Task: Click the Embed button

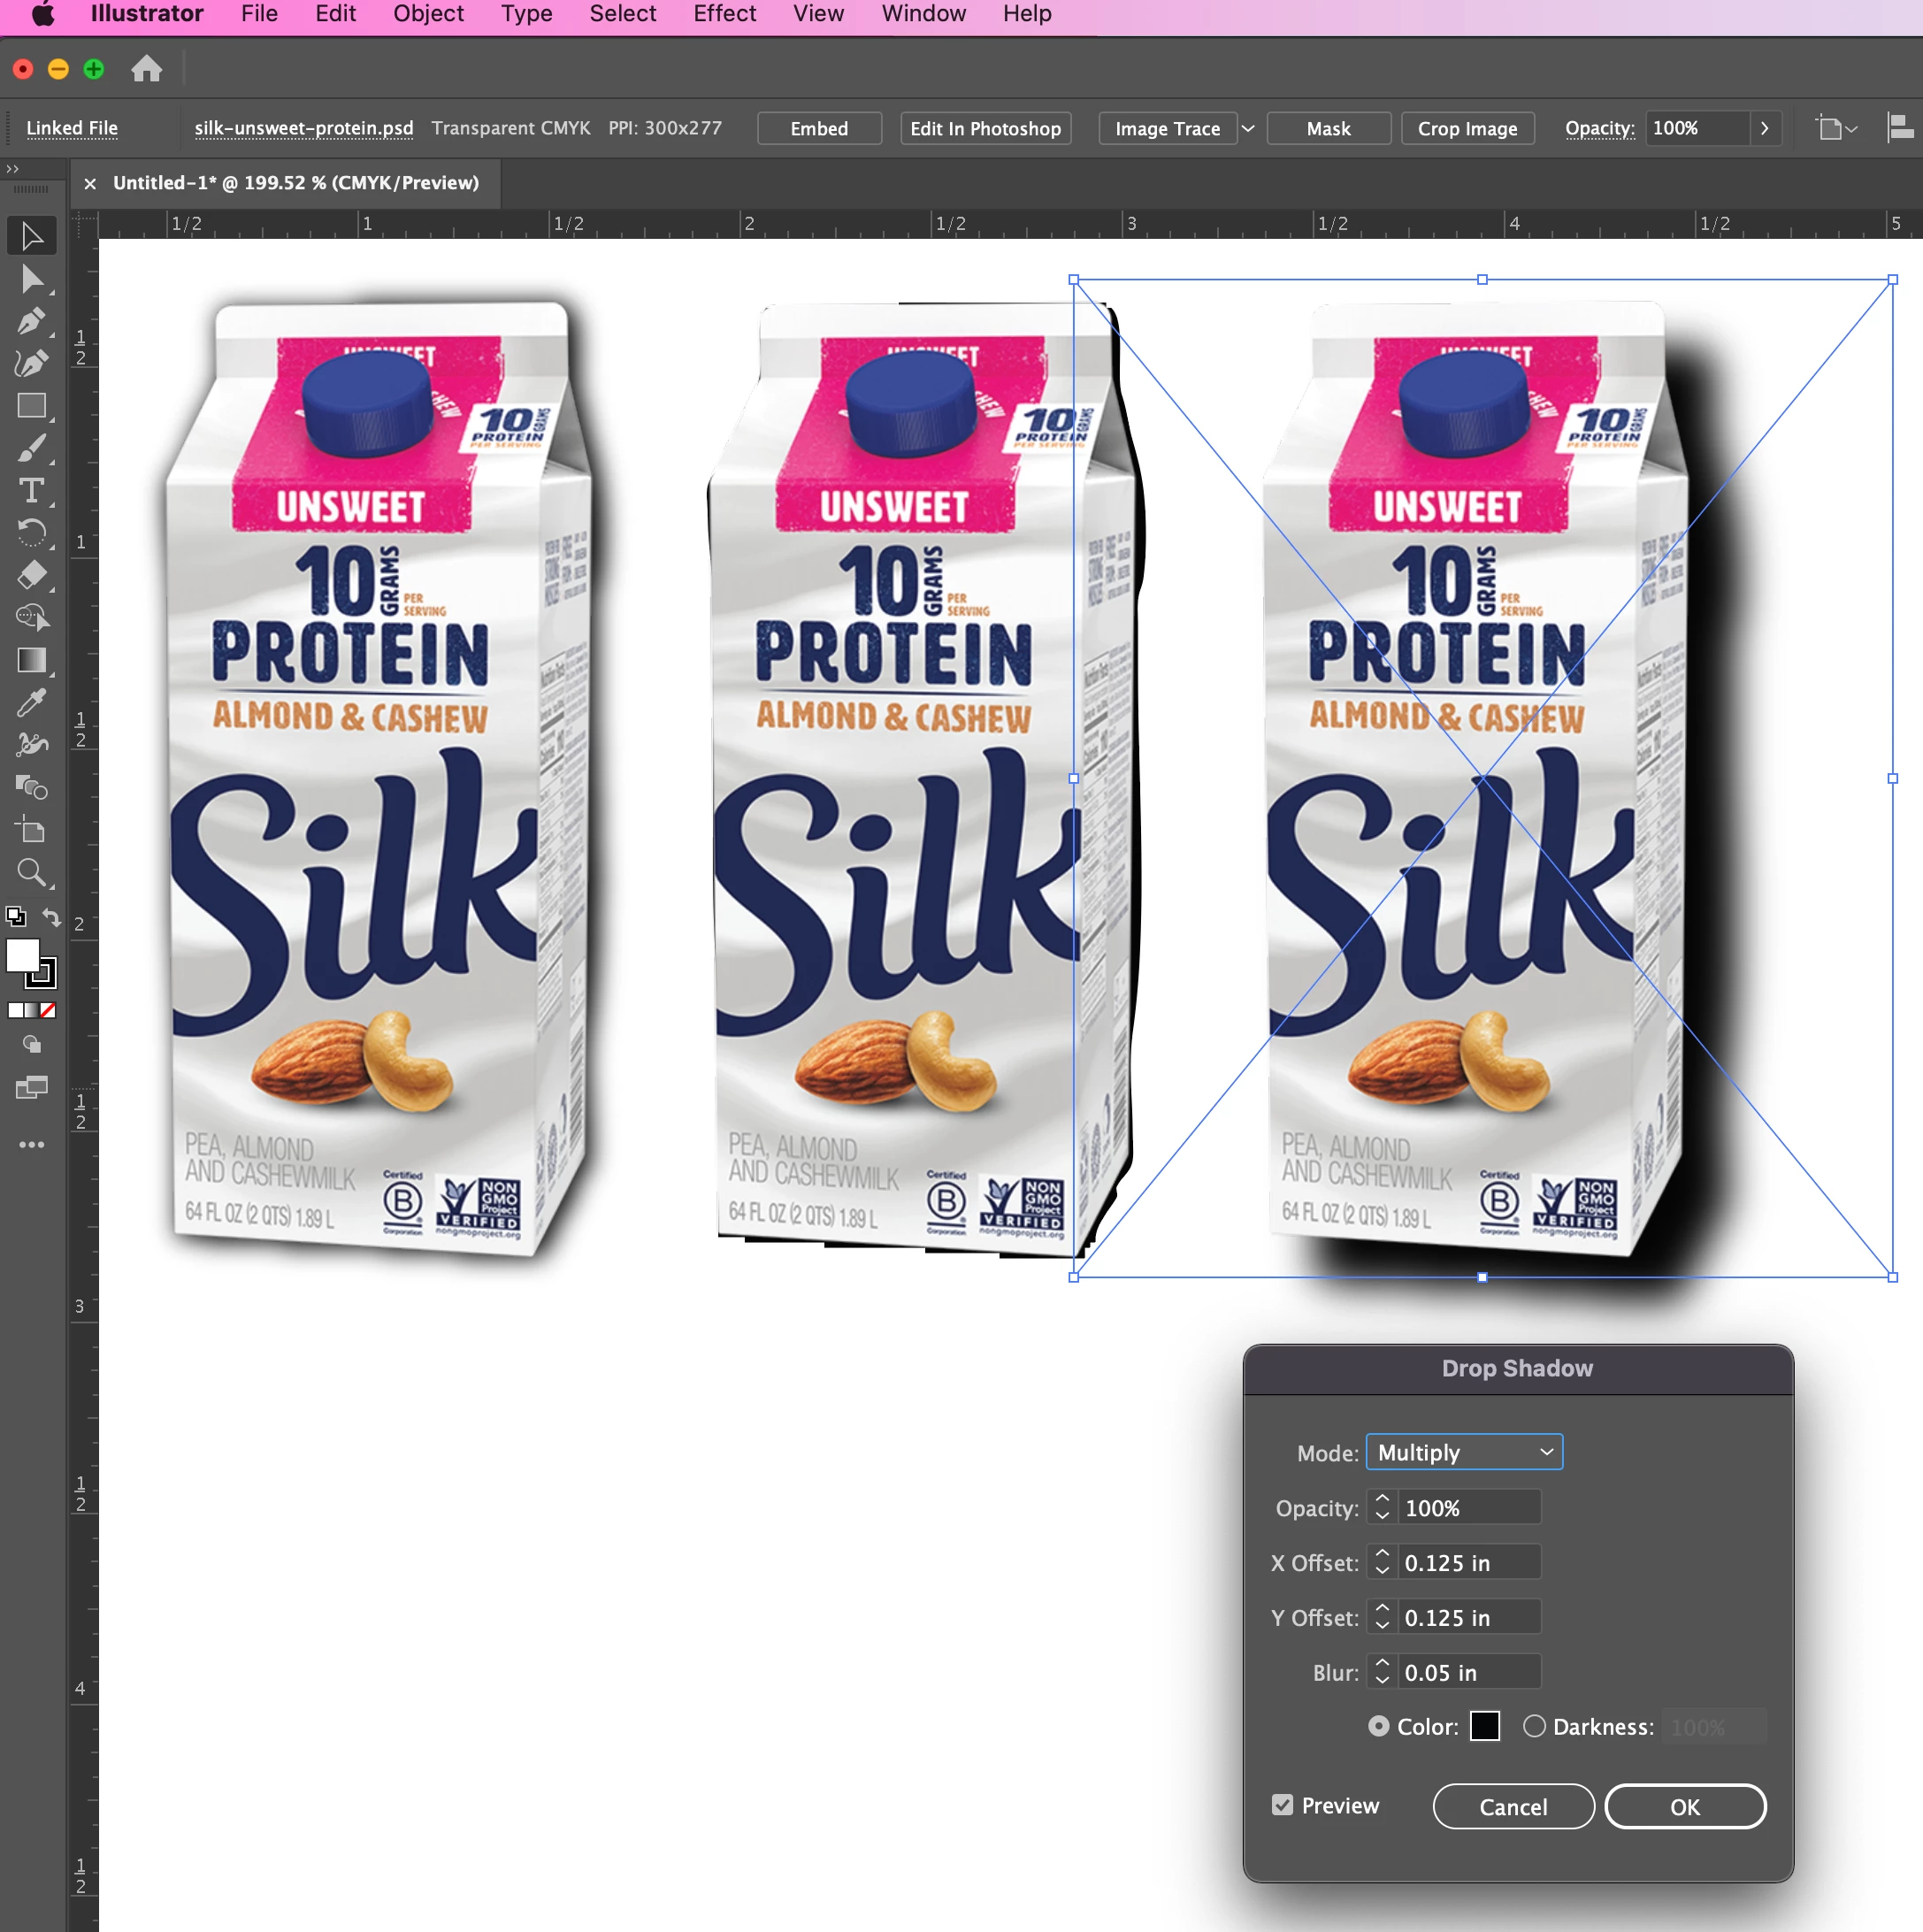Action: 819,128
